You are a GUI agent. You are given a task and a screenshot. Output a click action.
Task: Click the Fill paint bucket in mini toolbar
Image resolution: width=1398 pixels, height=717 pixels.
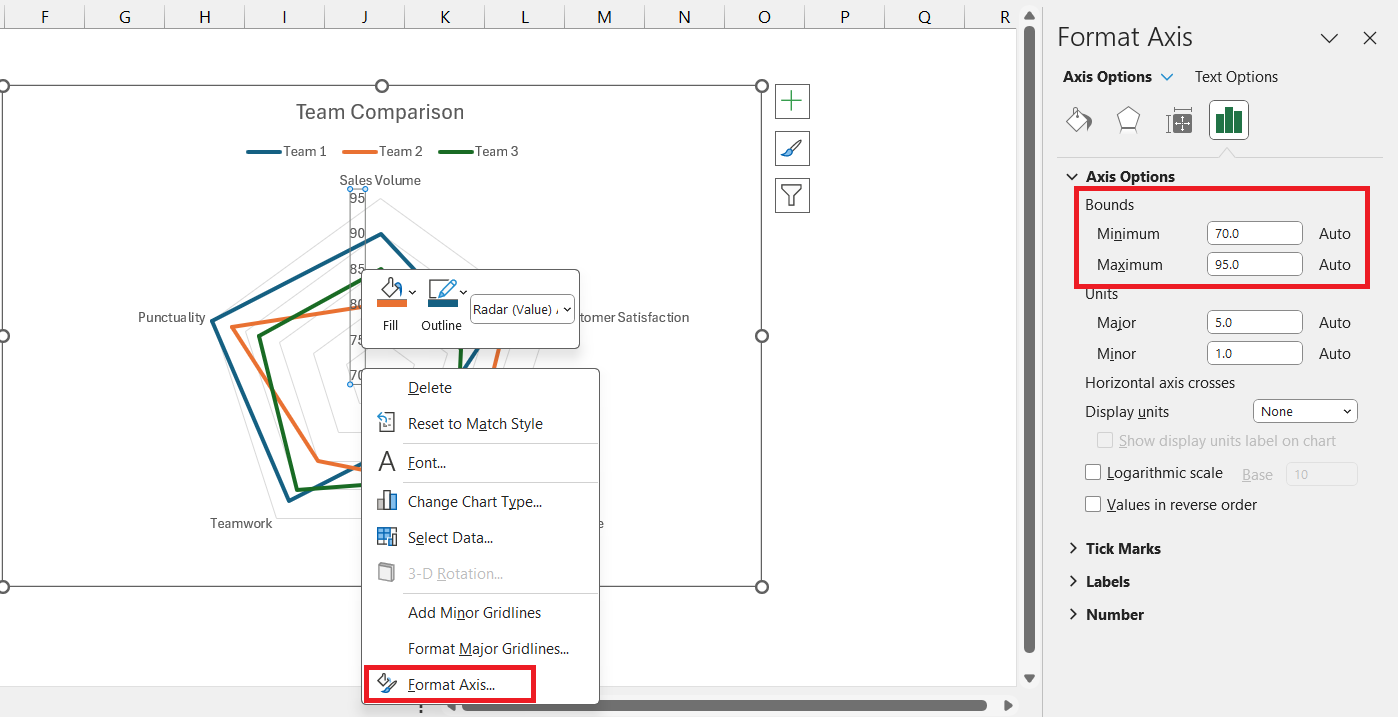(391, 292)
